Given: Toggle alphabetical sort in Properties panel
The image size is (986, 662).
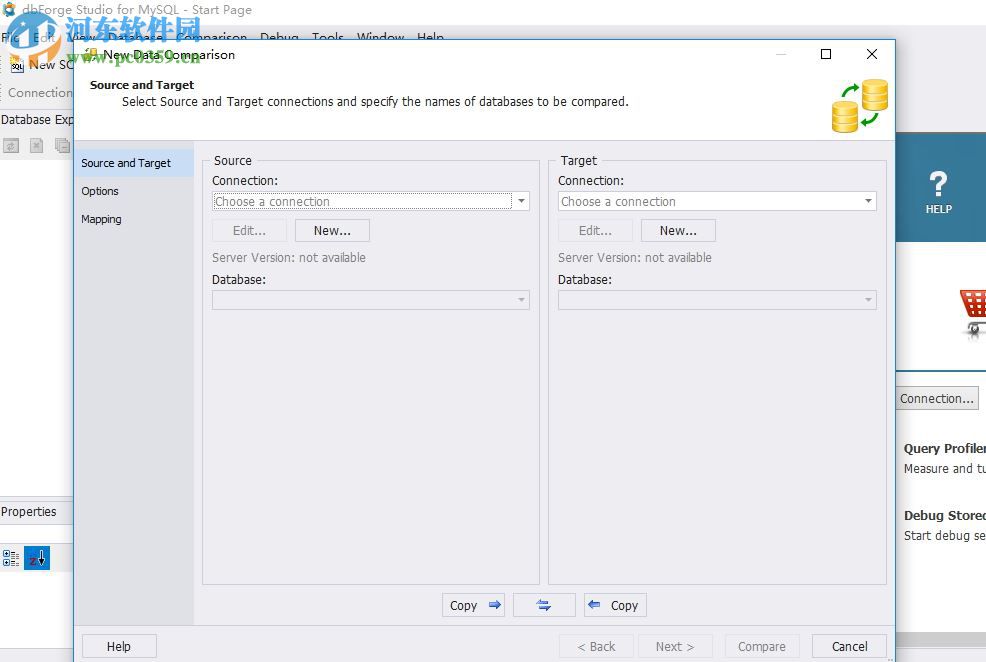Looking at the screenshot, I should point(37,558).
